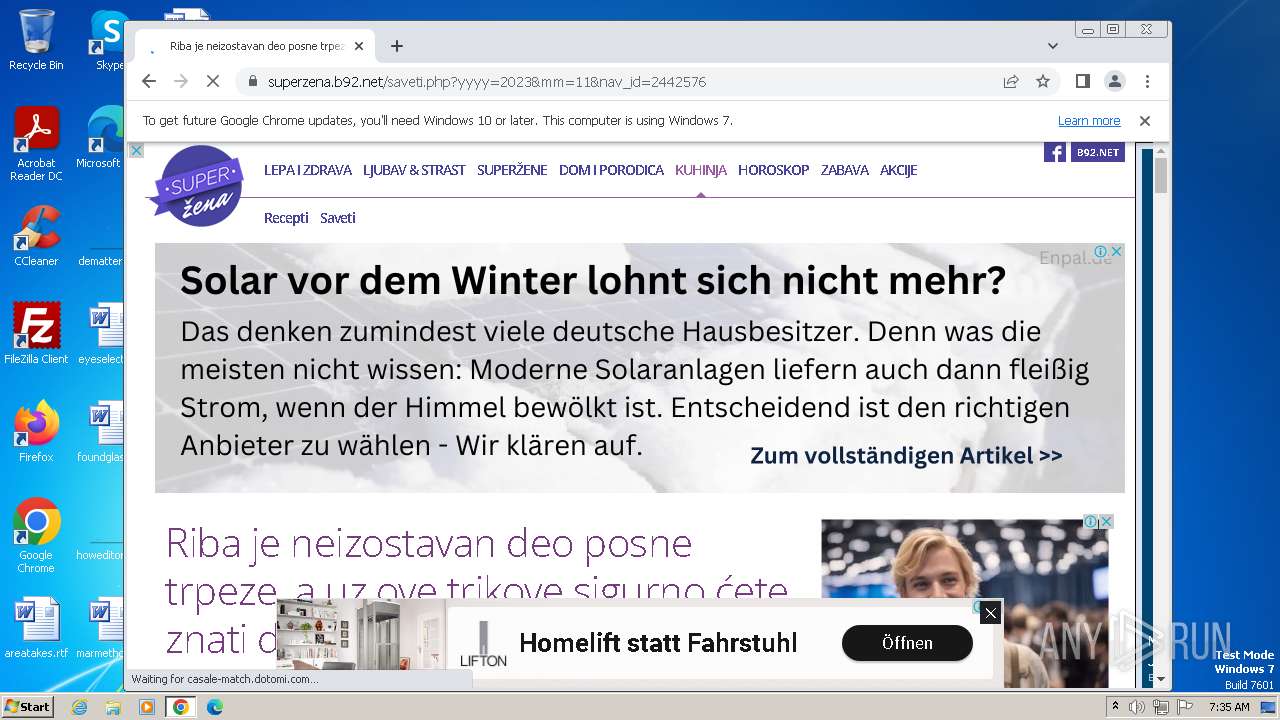Share this page via the share icon

[1011, 82]
